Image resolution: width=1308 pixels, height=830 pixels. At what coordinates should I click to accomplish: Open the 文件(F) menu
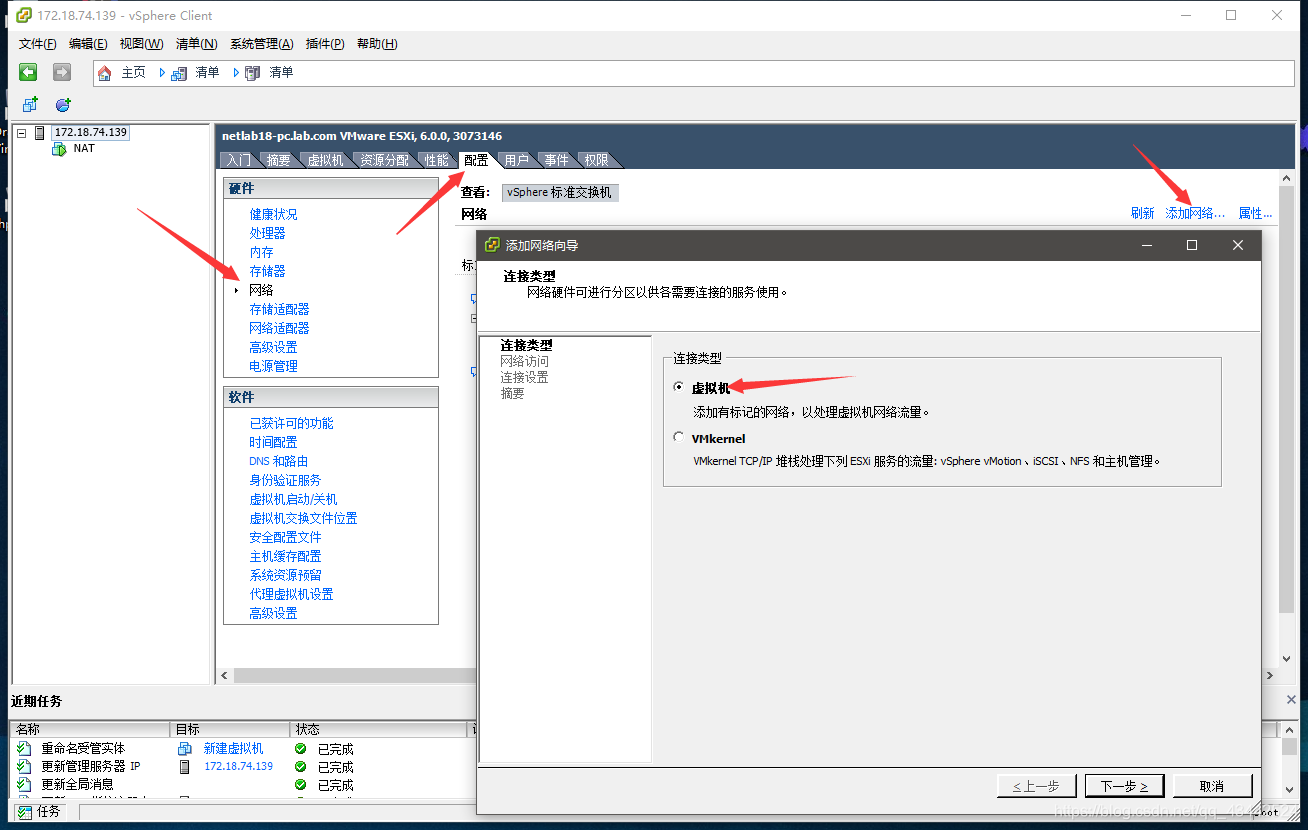(x=38, y=44)
